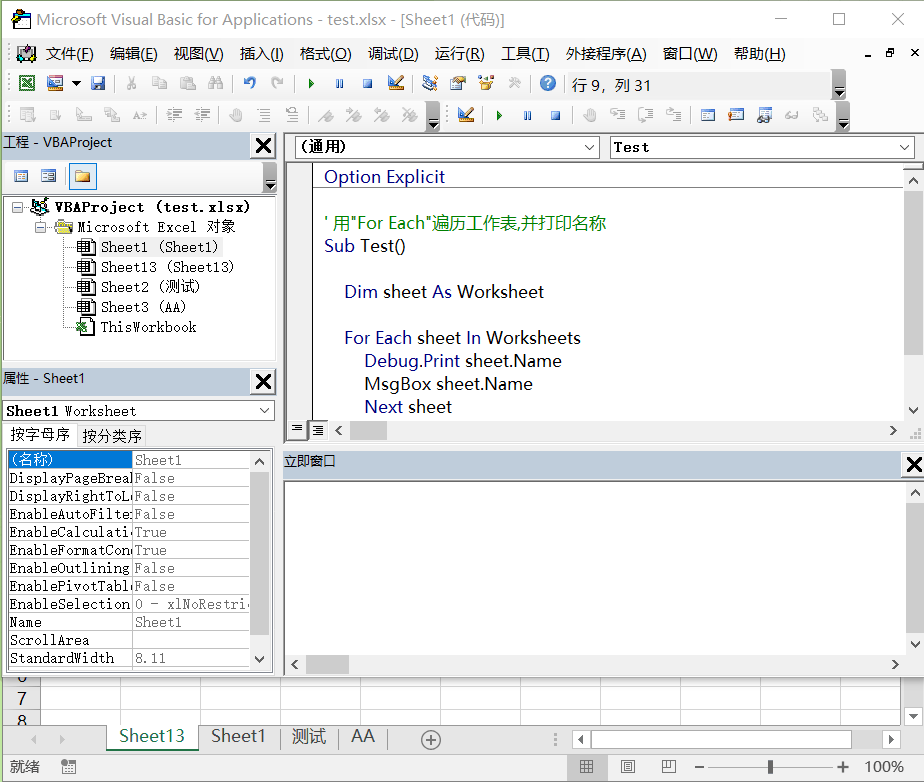Click the debug toolbar Run Sub play icon

[x=499, y=116]
